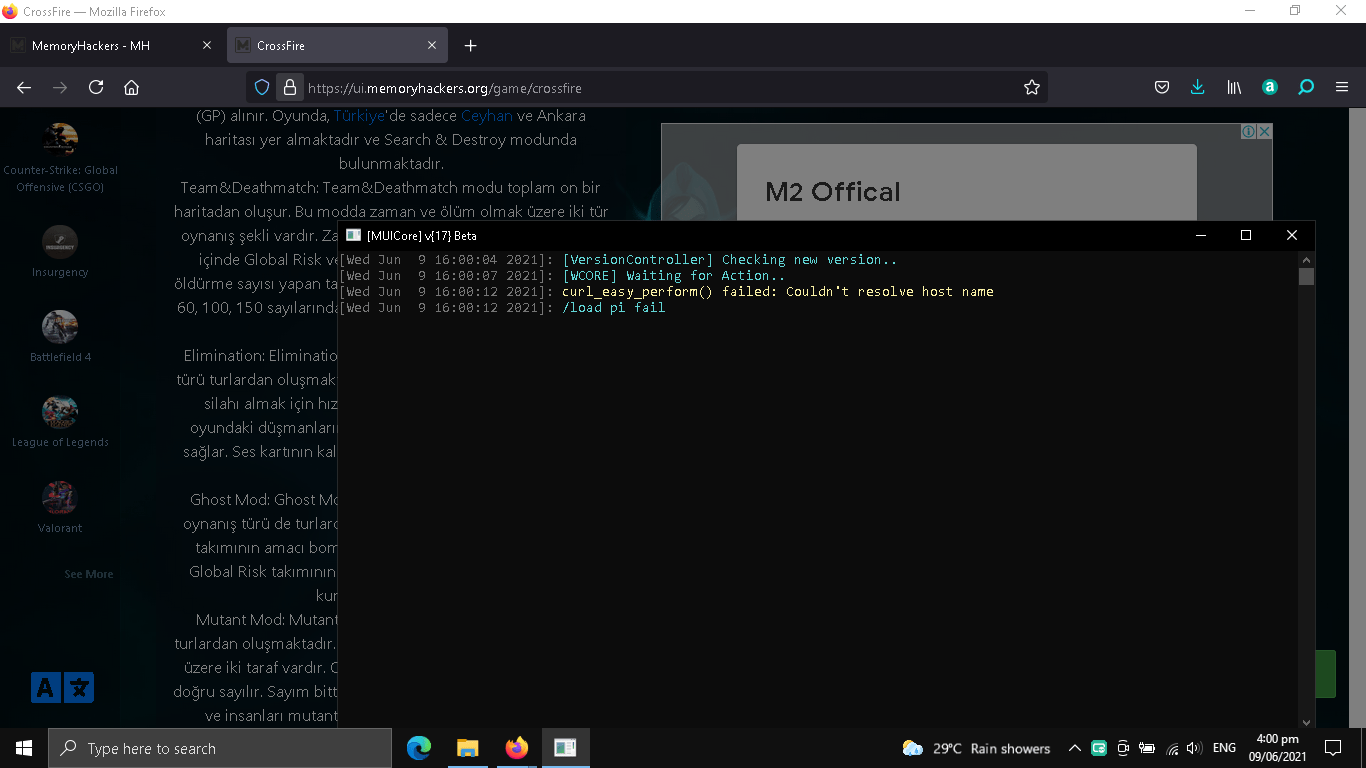Click the See More games link
This screenshot has width=1366, height=768.
pyautogui.click(x=89, y=574)
